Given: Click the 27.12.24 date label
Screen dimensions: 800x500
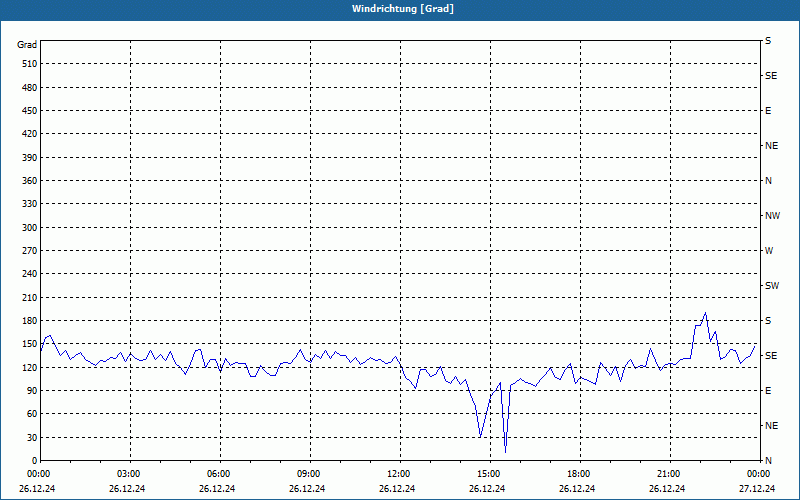Looking at the screenshot, I should [757, 488].
